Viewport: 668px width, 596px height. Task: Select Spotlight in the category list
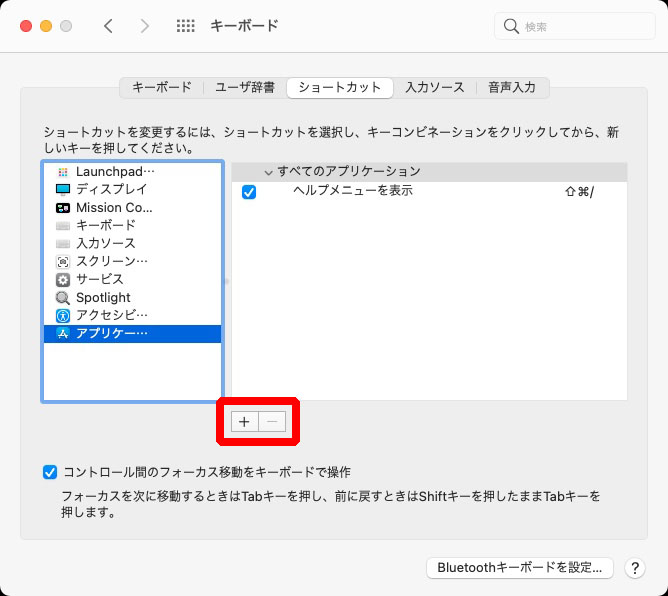point(132,297)
